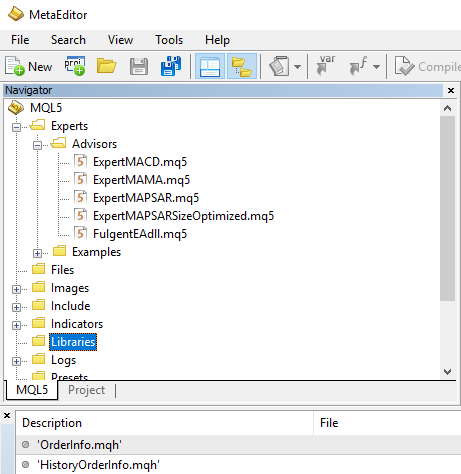461x474 pixels.
Task: Click Navigator scrollbar up arrow
Action: pyautogui.click(x=448, y=108)
